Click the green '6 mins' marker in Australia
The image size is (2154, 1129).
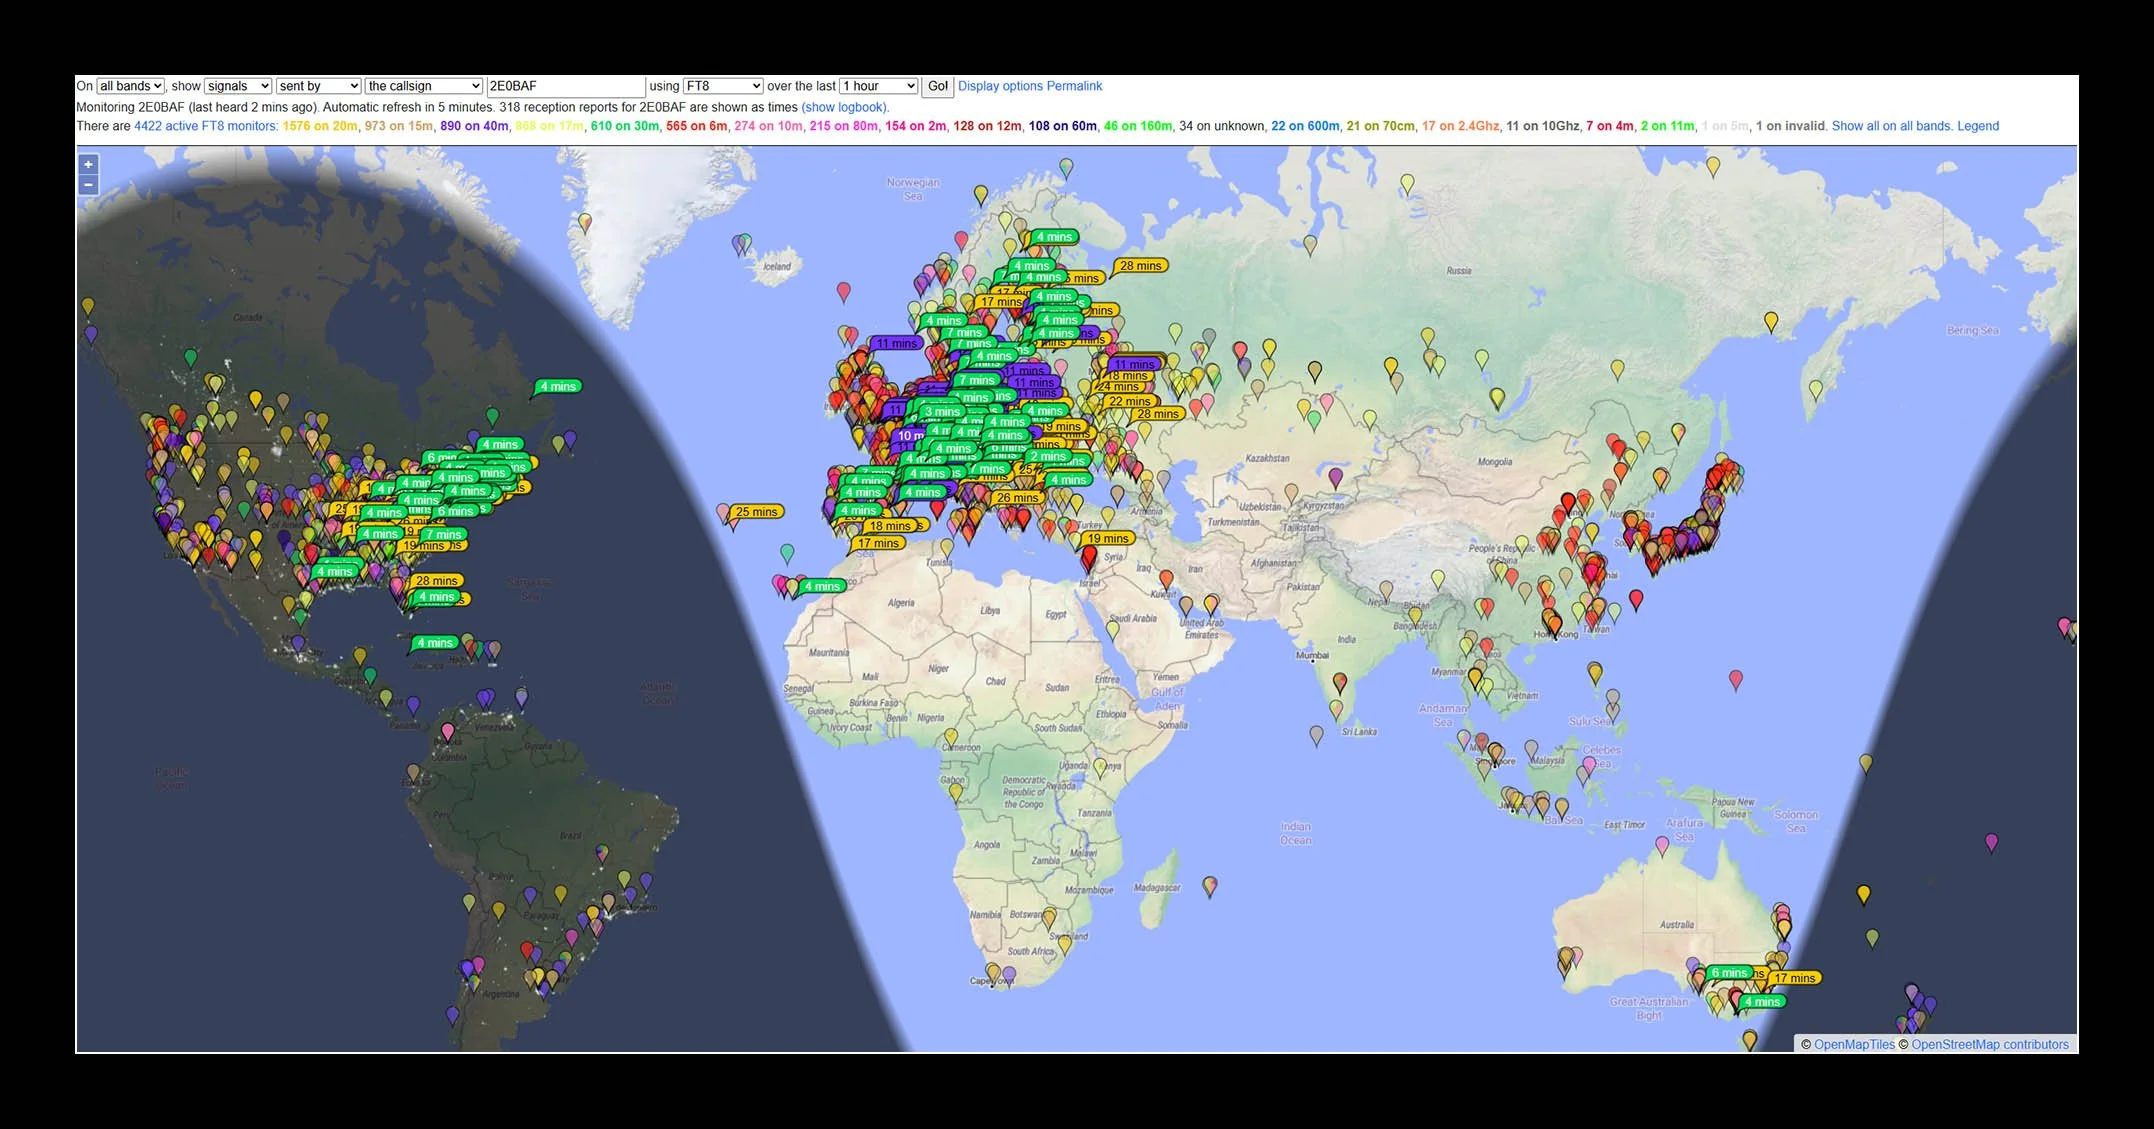[1729, 973]
